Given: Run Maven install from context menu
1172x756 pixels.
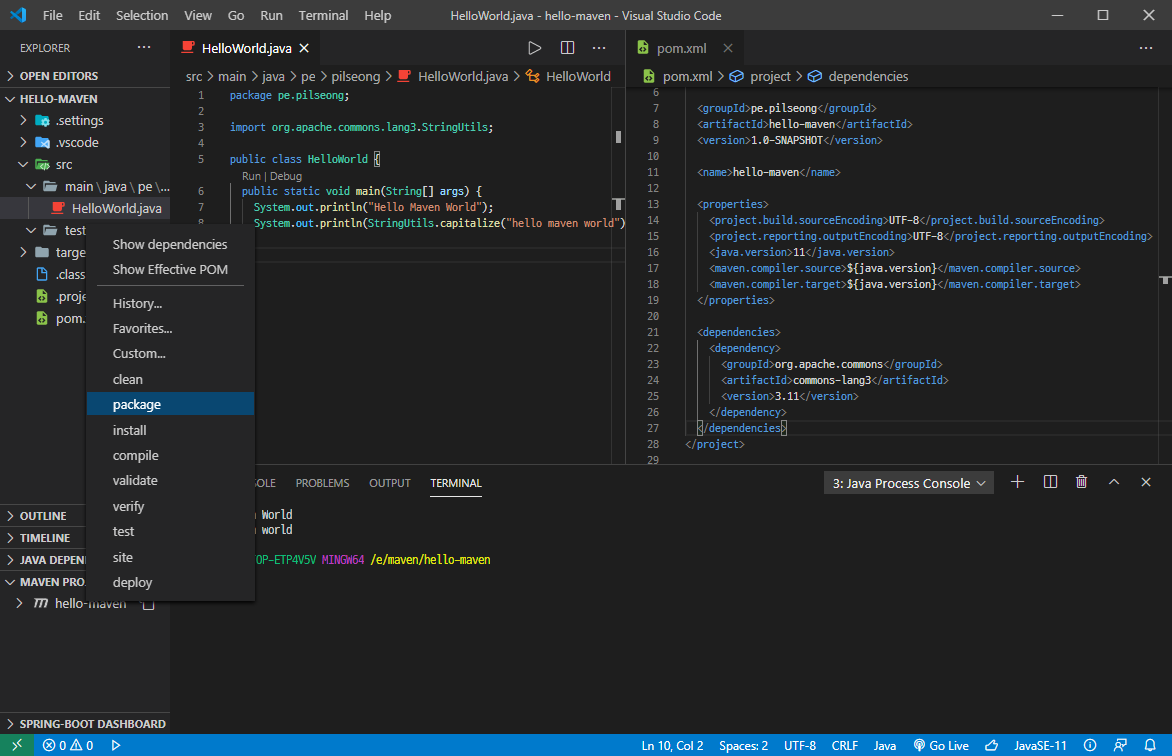Looking at the screenshot, I should click(x=170, y=430).
